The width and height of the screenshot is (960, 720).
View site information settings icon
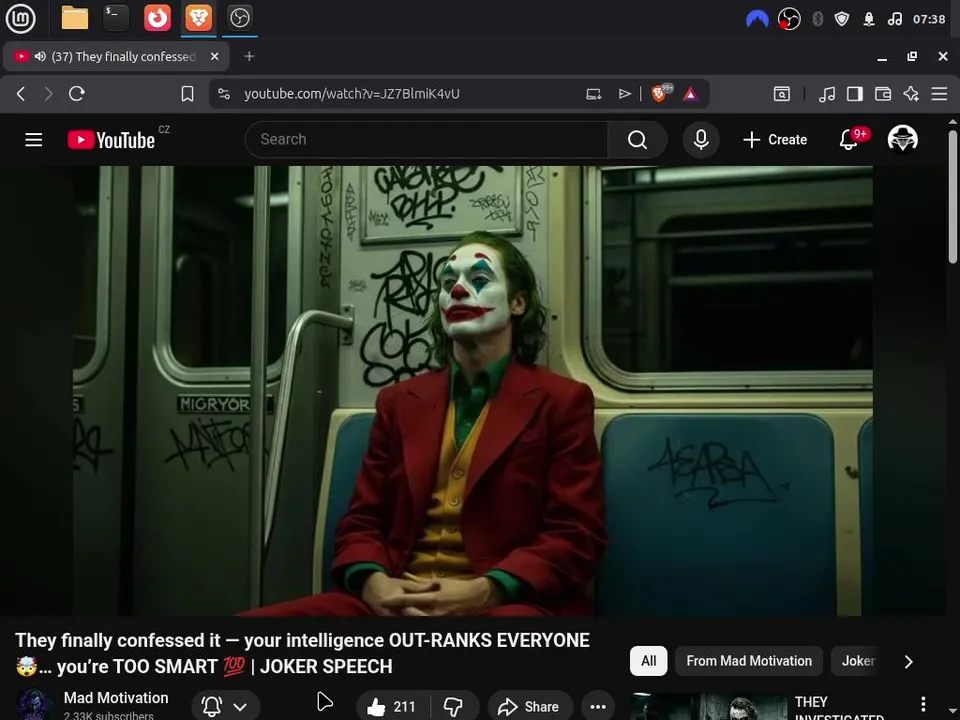pyautogui.click(x=224, y=94)
